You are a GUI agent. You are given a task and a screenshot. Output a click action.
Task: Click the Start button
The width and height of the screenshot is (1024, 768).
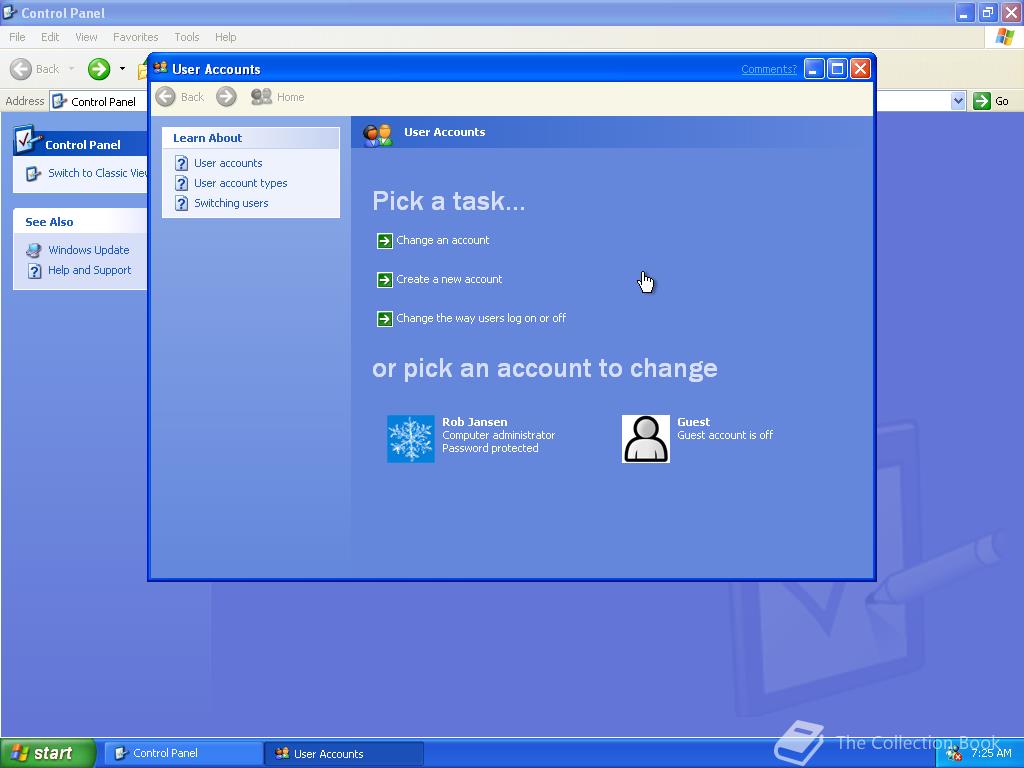[48, 753]
